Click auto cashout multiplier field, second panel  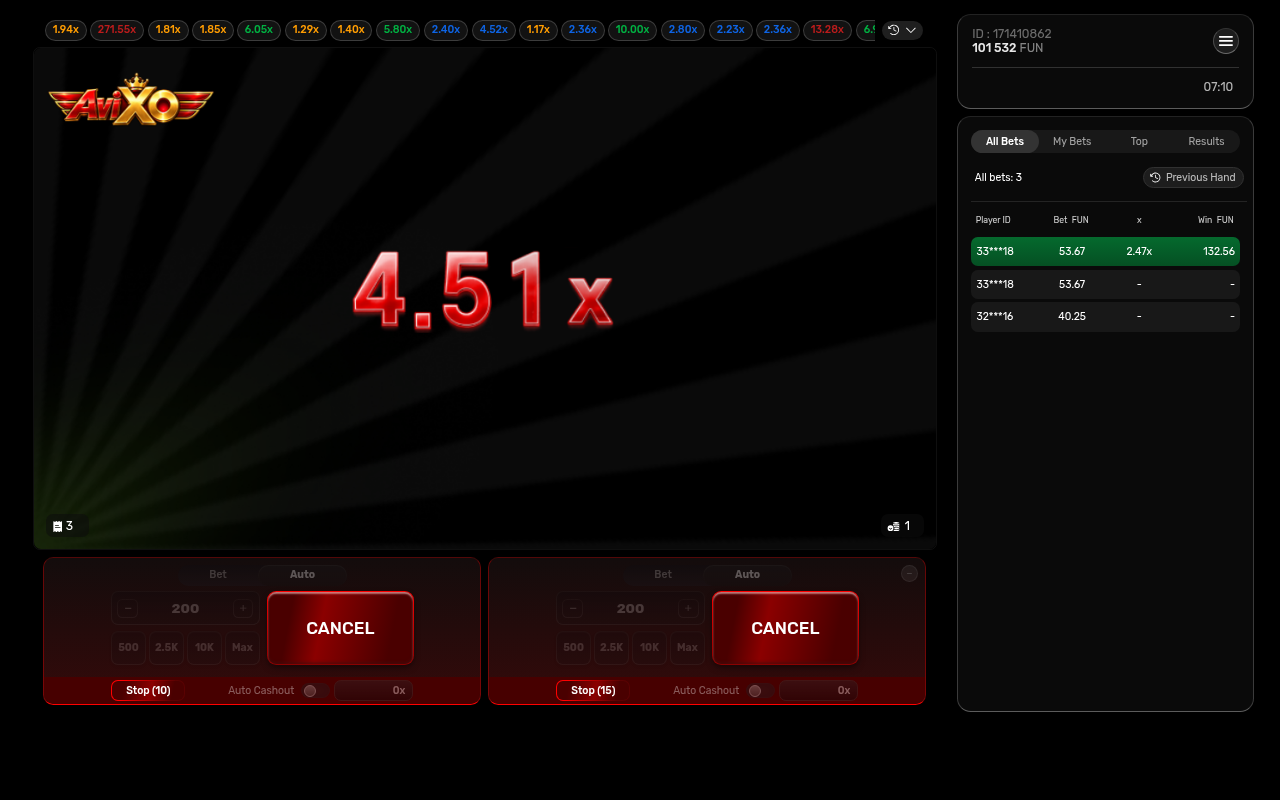pos(818,691)
